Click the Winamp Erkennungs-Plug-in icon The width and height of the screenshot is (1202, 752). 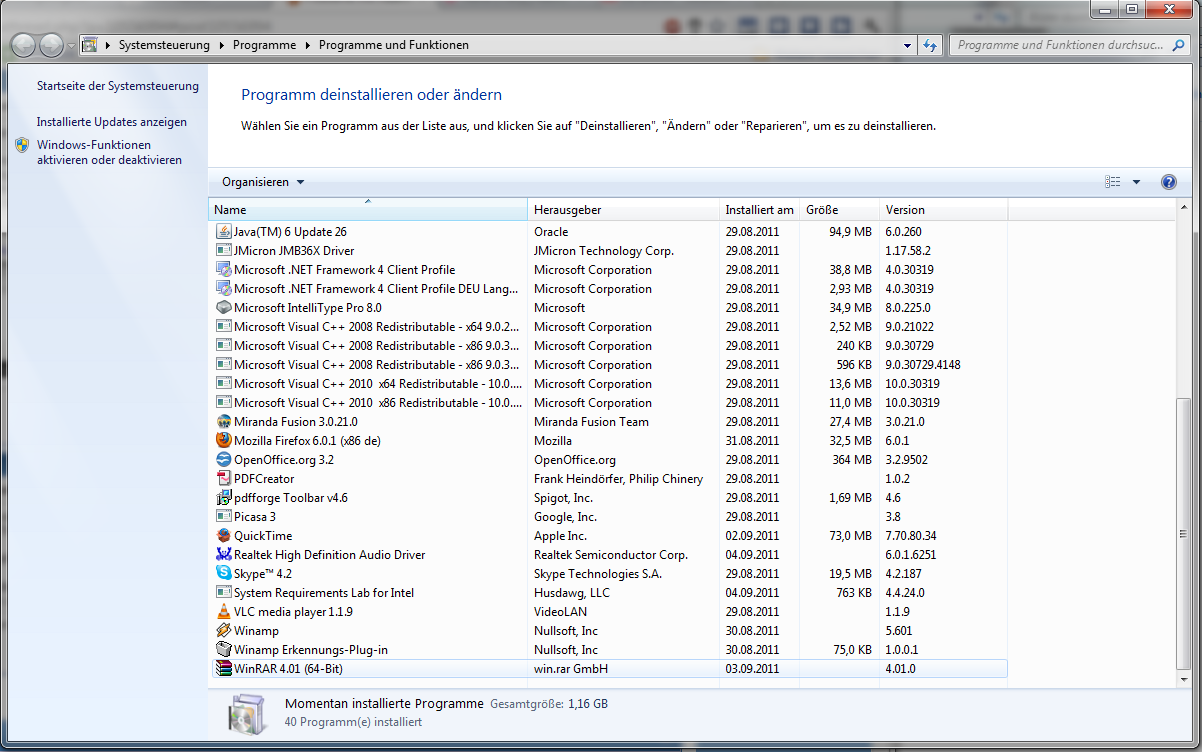pos(224,649)
